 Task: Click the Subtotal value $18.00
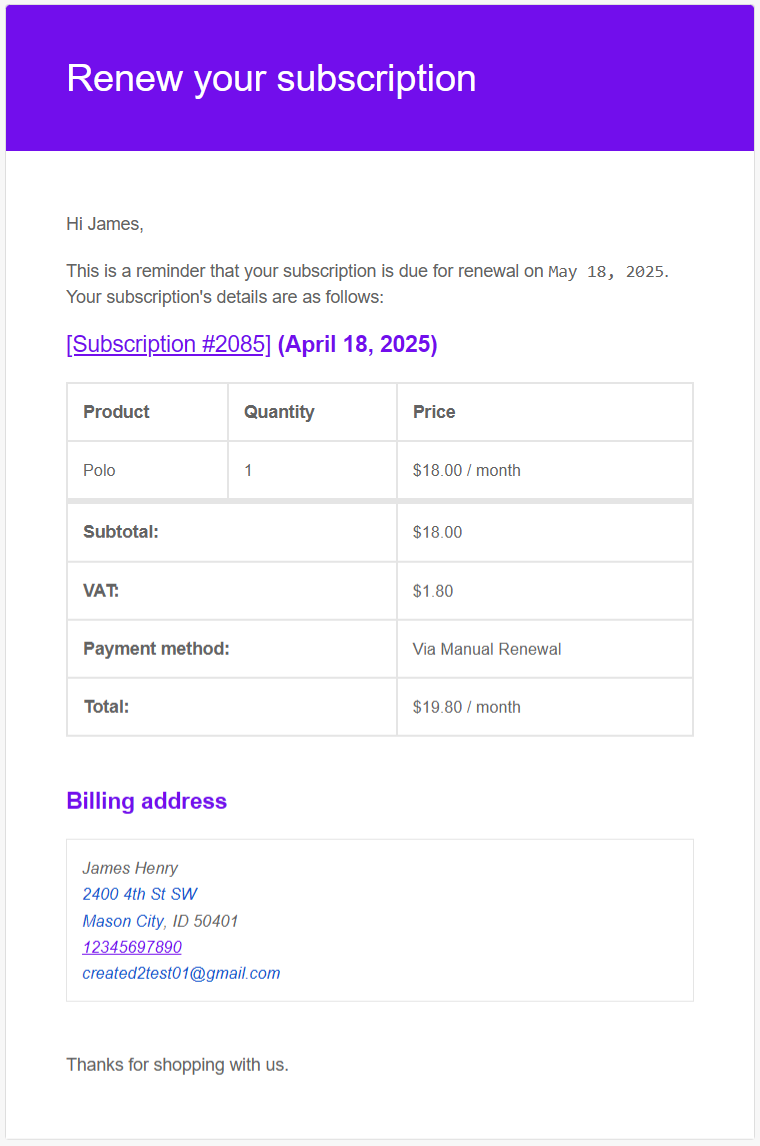[x=437, y=532]
